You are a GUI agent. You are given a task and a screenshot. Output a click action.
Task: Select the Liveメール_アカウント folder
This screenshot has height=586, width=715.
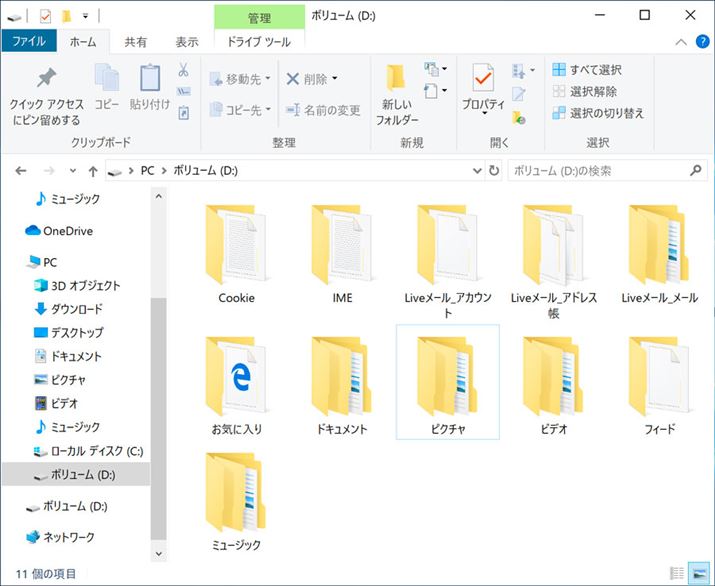[448, 261]
